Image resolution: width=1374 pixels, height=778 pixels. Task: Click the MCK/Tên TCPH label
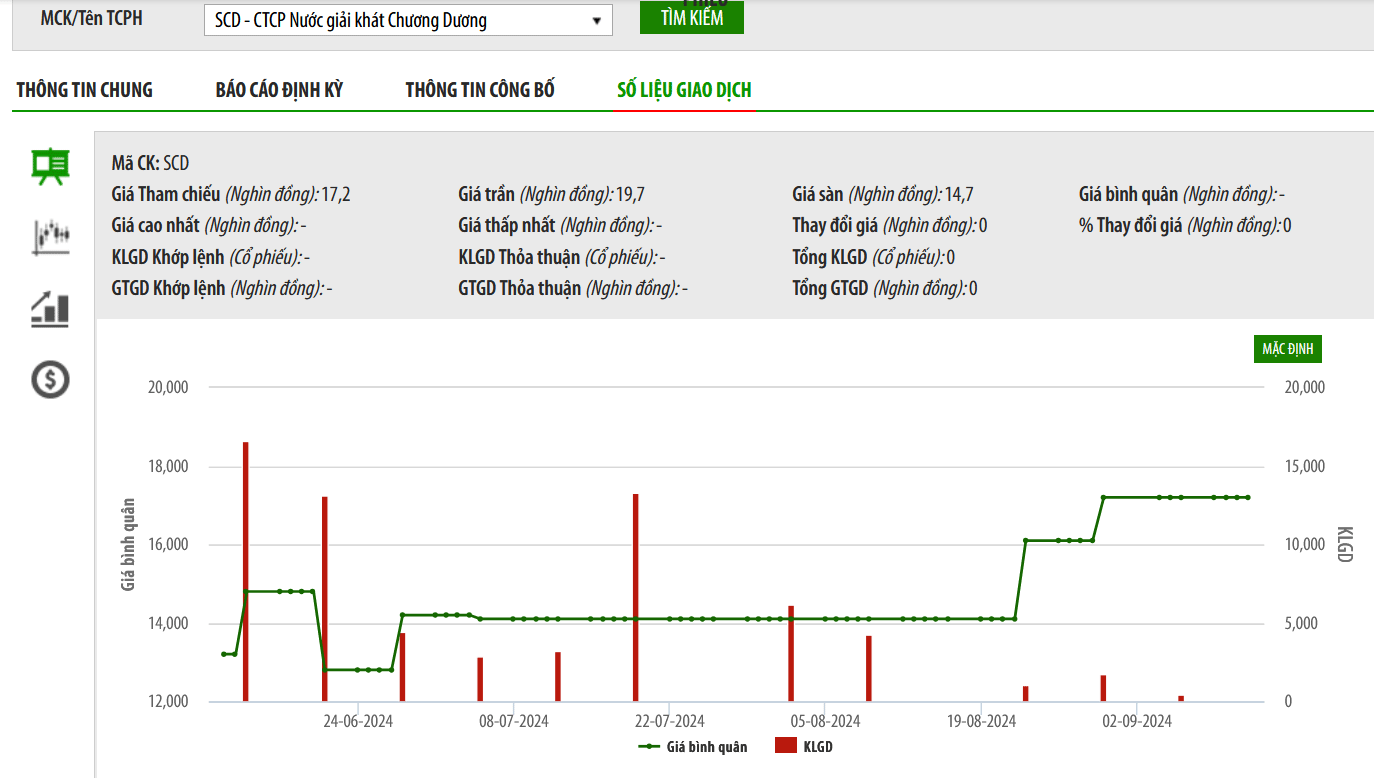click(x=92, y=18)
